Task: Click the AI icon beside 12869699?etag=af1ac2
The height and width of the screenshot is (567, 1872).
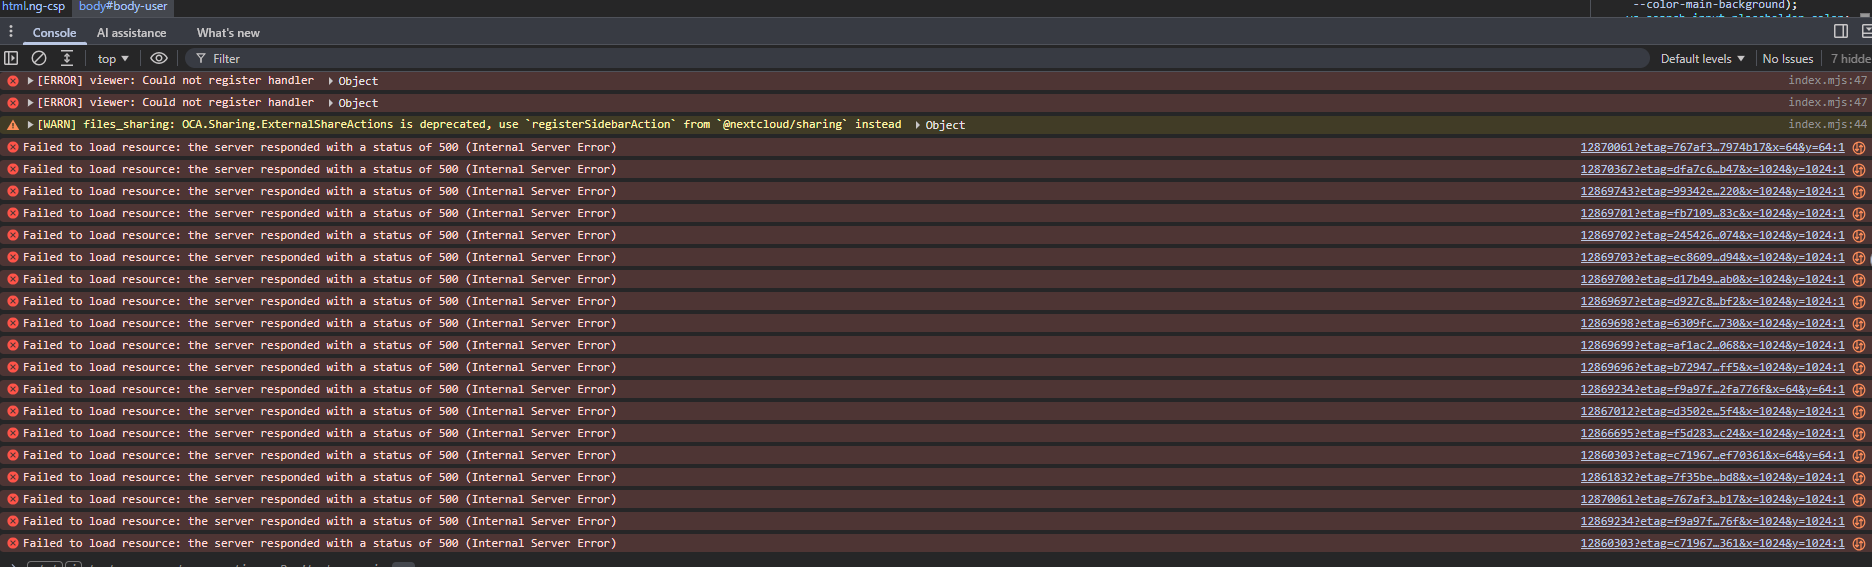Action: pyautogui.click(x=1859, y=345)
